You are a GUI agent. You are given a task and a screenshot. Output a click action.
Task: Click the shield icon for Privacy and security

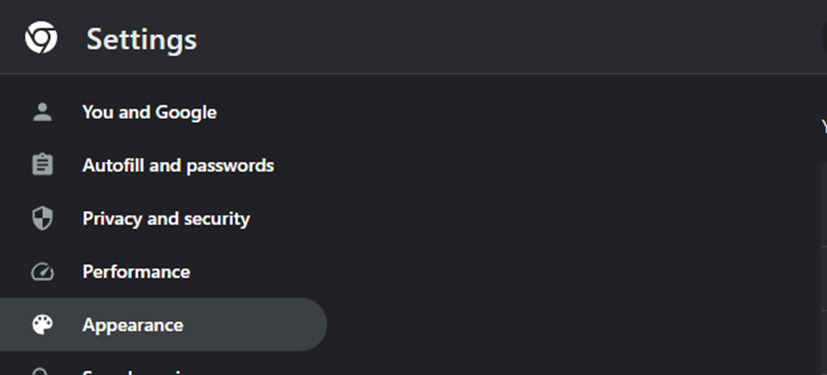[42, 218]
